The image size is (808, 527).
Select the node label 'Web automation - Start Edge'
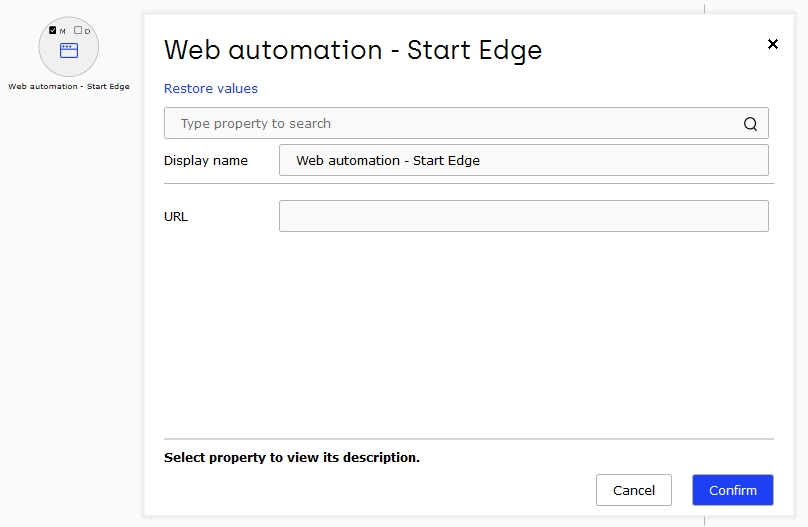69,87
